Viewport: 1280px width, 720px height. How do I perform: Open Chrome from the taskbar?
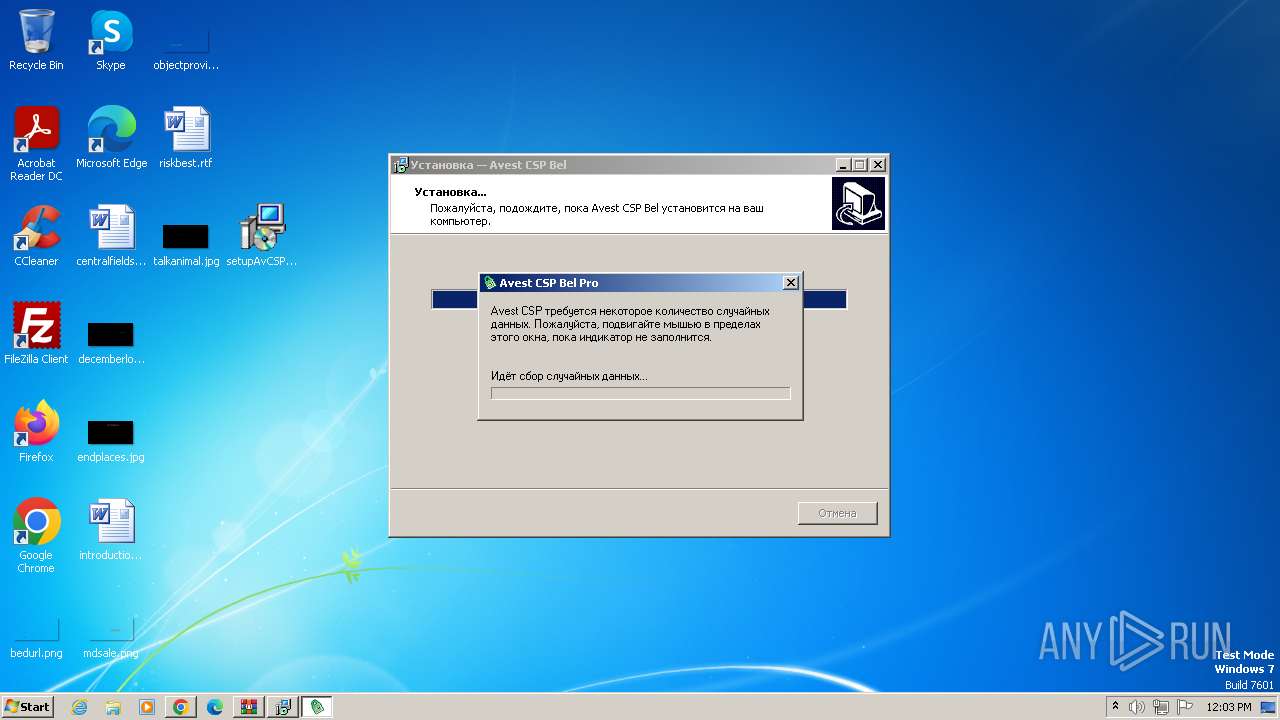[x=181, y=707]
